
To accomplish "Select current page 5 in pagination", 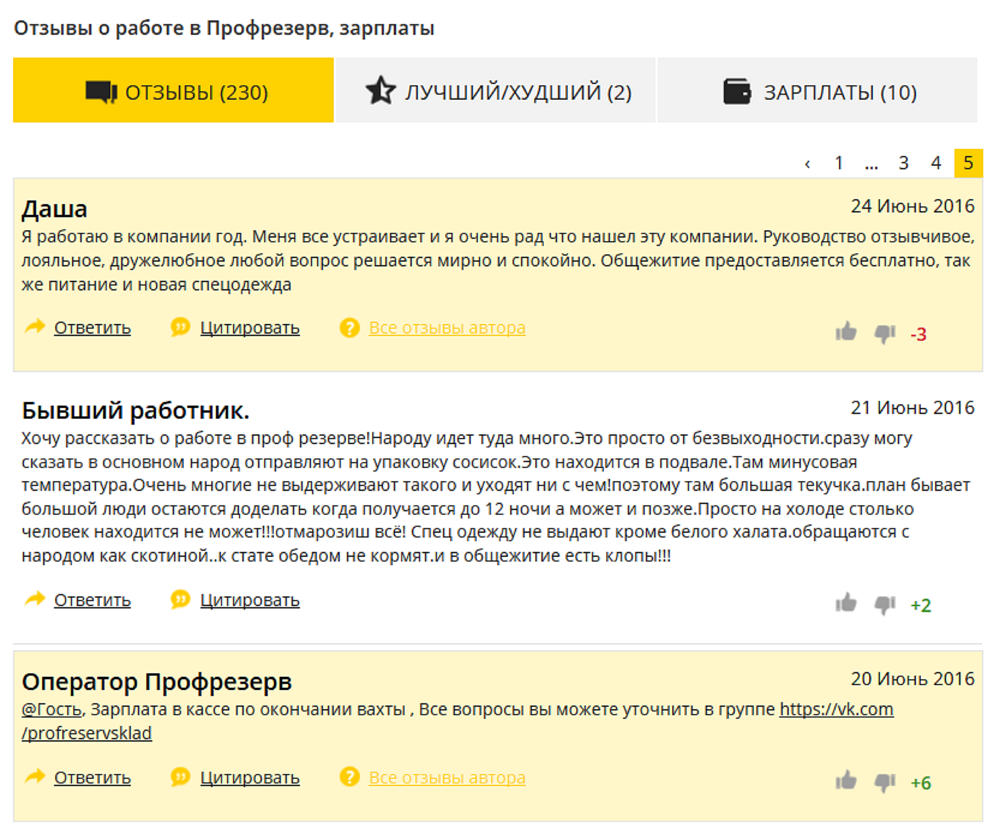I will (968, 163).
